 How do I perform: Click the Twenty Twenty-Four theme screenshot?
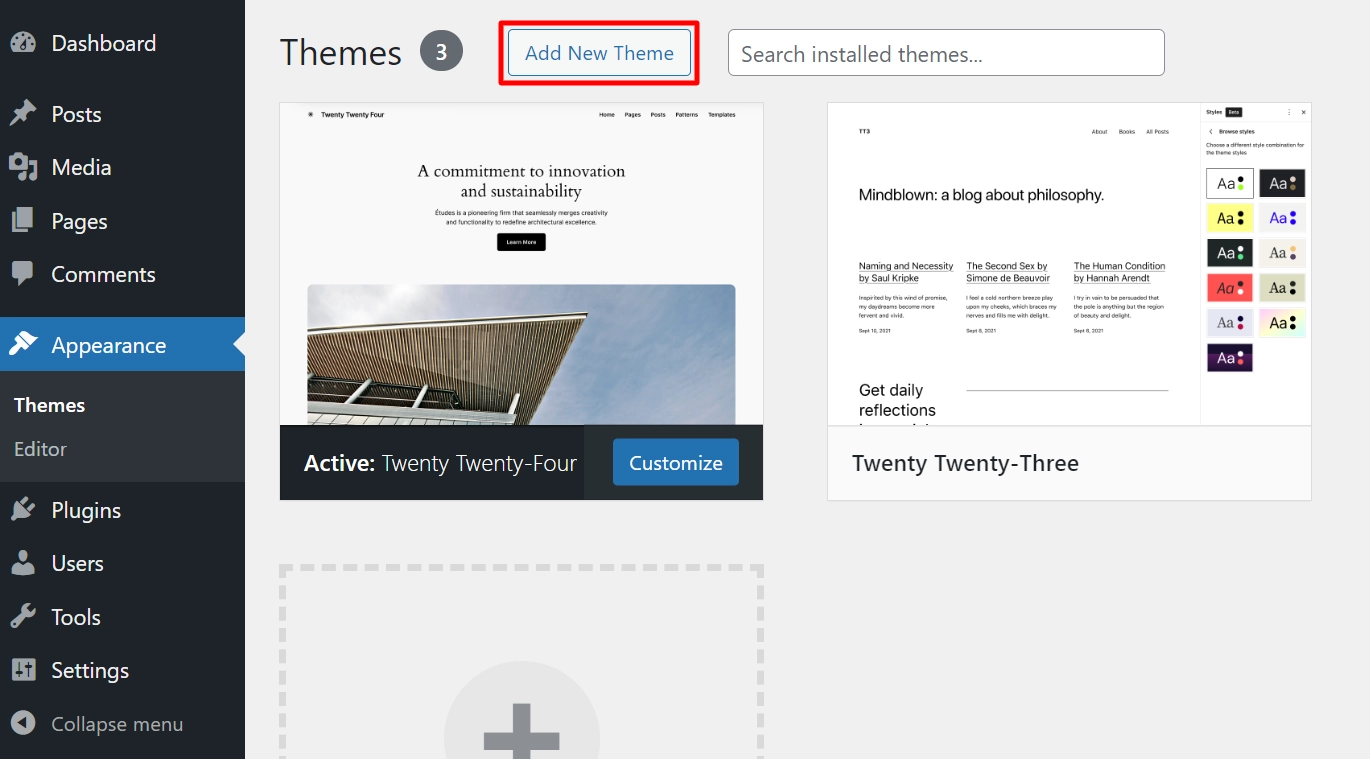click(521, 264)
